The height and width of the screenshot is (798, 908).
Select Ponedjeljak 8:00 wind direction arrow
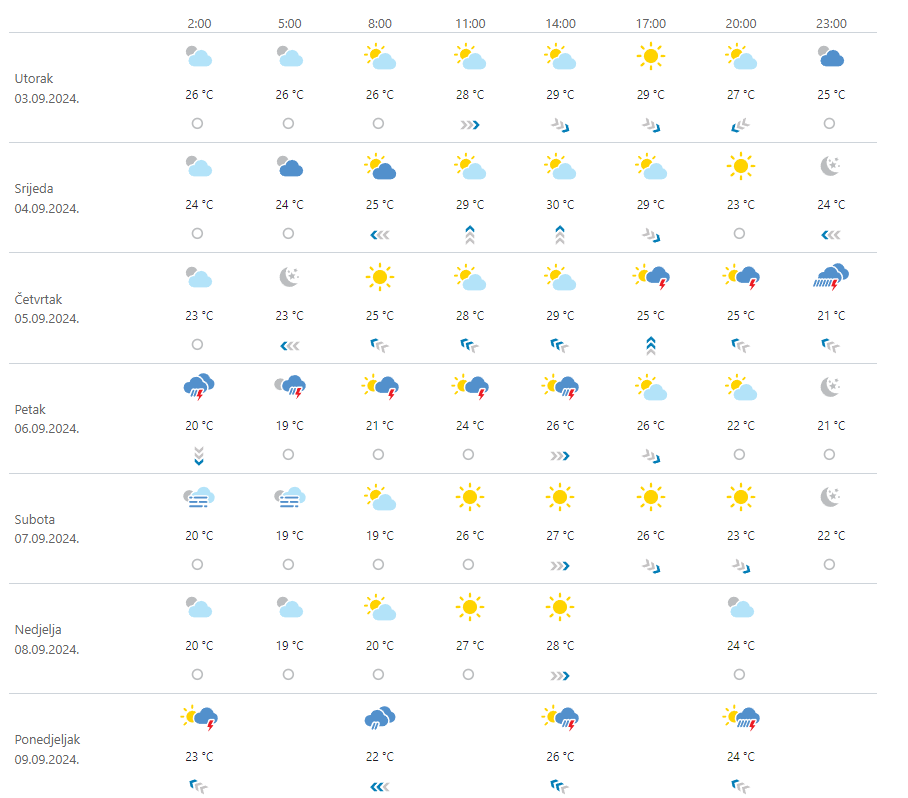coord(380,786)
